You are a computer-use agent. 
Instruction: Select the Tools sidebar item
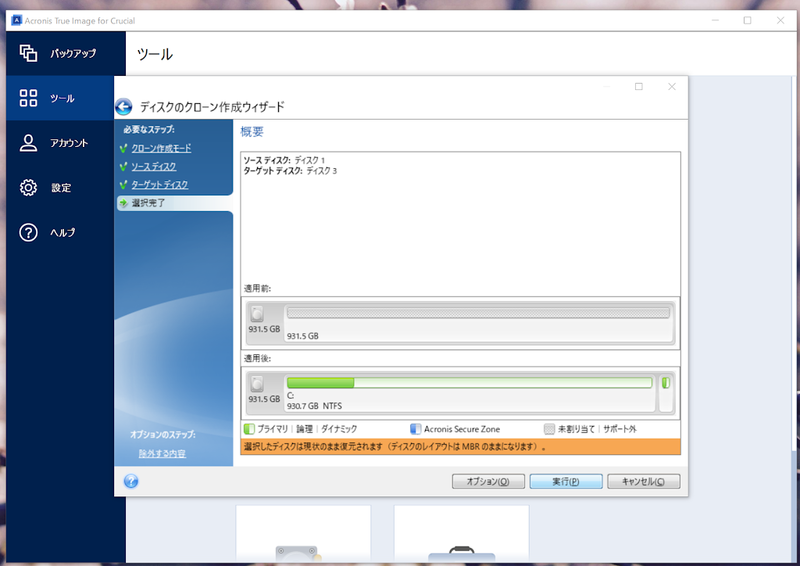(x=60, y=98)
